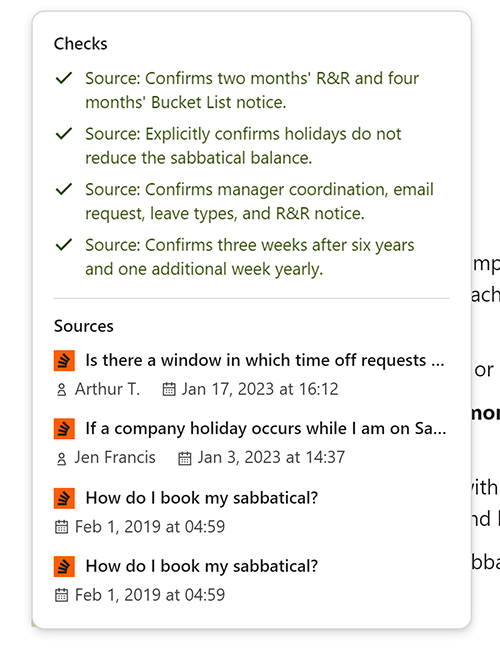This screenshot has width=500, height=661.
Task: Click Stack Overflow icon of first sabbatical booking source
Action: 64,498
